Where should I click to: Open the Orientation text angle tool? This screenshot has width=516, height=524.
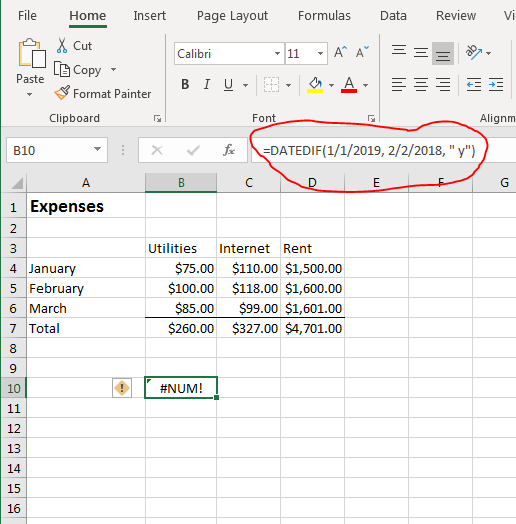pos(474,52)
